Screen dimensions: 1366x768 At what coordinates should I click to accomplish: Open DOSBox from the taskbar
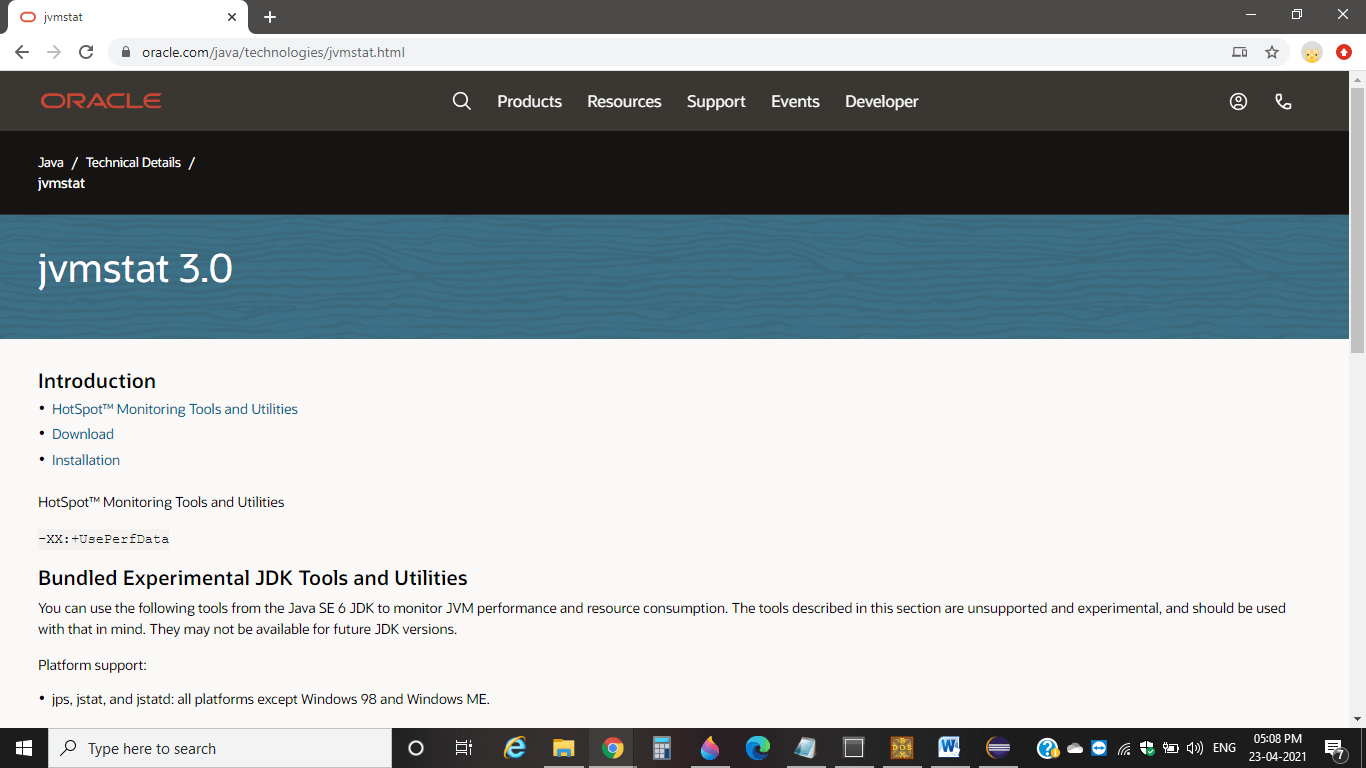pos(902,748)
